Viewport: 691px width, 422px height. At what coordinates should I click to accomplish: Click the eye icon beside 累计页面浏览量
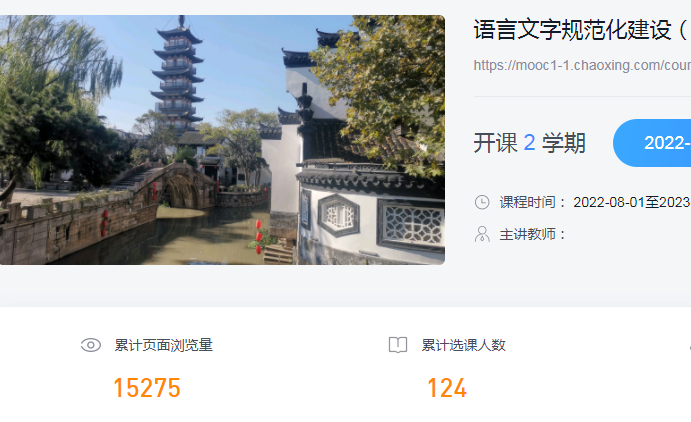point(91,345)
